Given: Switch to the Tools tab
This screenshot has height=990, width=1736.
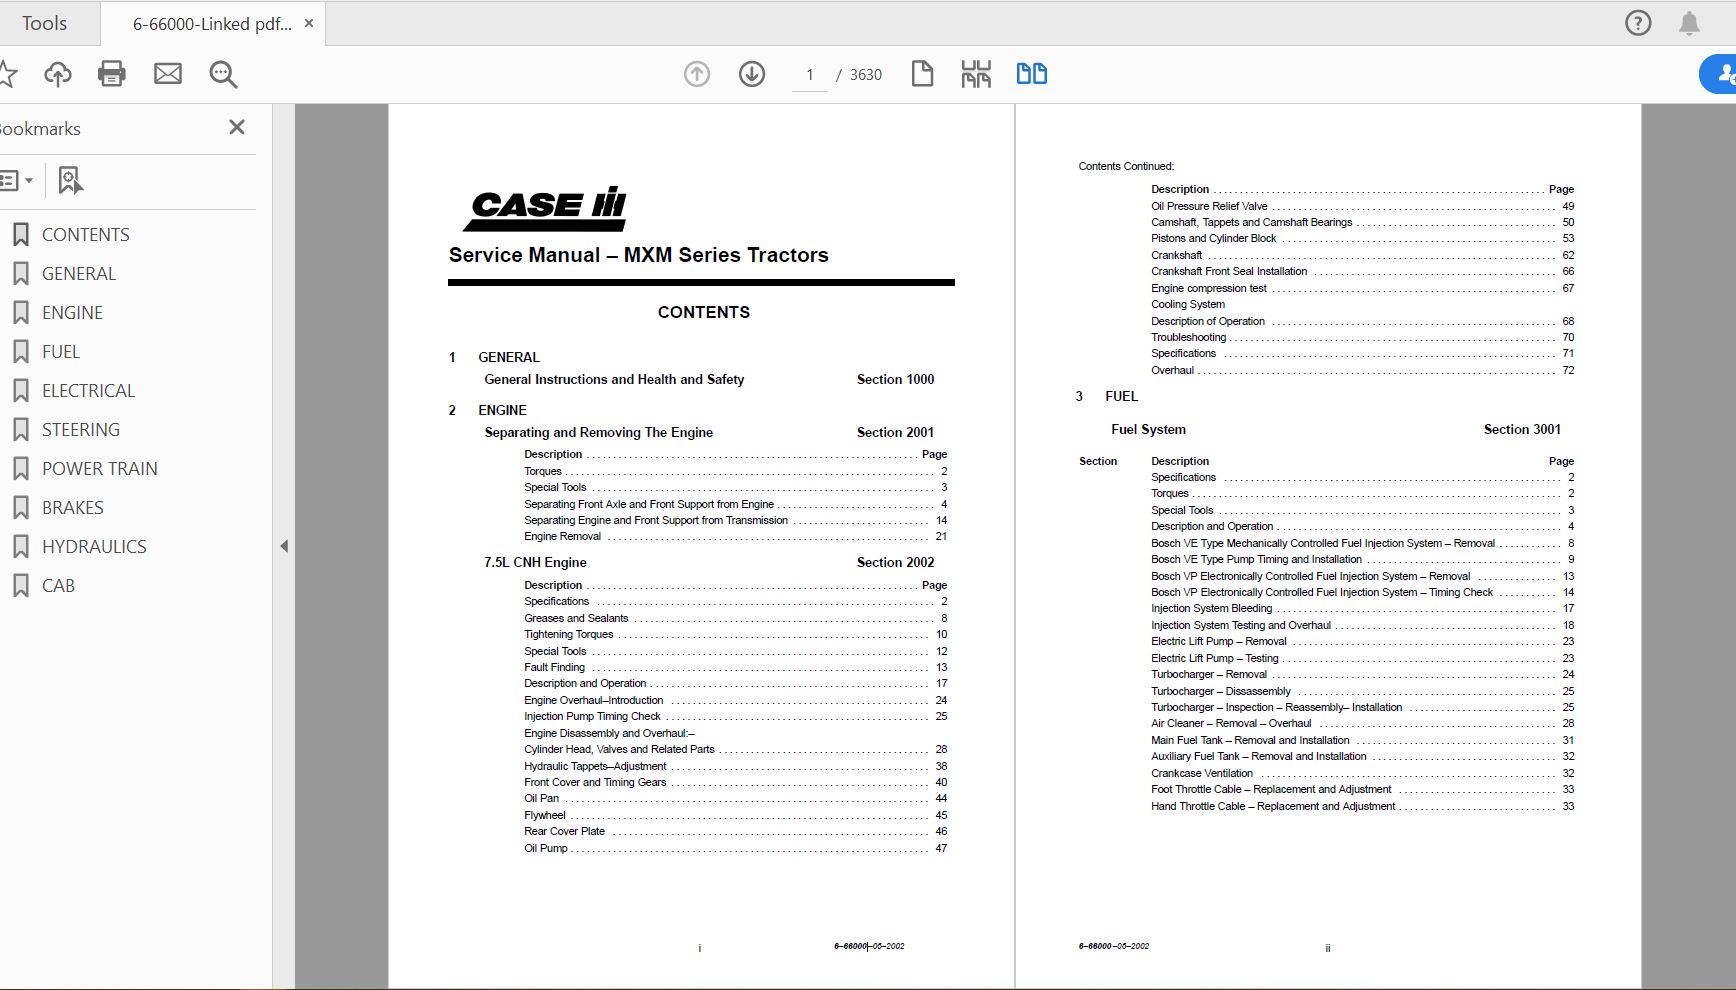Looking at the screenshot, I should 45,22.
